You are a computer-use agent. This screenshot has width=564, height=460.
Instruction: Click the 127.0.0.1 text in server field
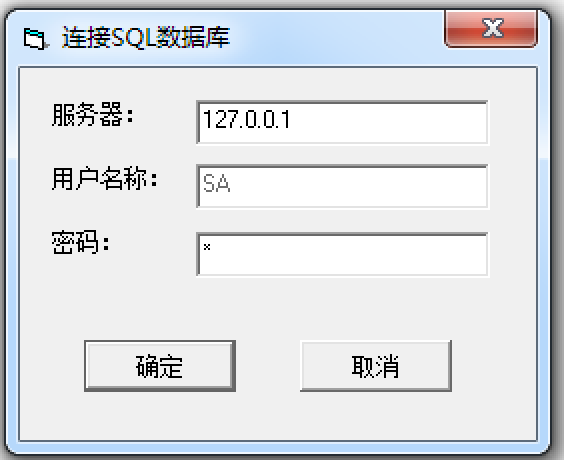pyautogui.click(x=246, y=120)
